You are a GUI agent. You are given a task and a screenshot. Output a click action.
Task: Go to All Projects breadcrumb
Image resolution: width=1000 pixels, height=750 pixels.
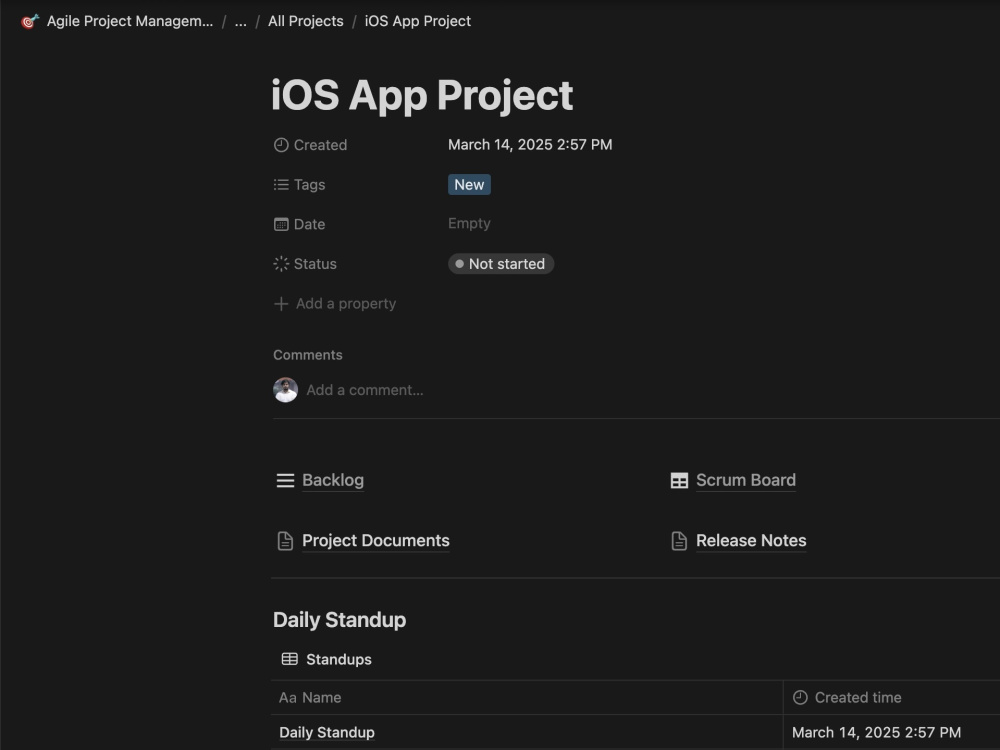(x=305, y=21)
